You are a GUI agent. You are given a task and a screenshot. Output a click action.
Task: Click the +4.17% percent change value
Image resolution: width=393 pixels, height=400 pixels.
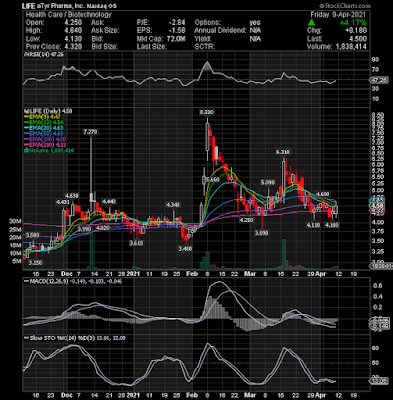point(353,23)
